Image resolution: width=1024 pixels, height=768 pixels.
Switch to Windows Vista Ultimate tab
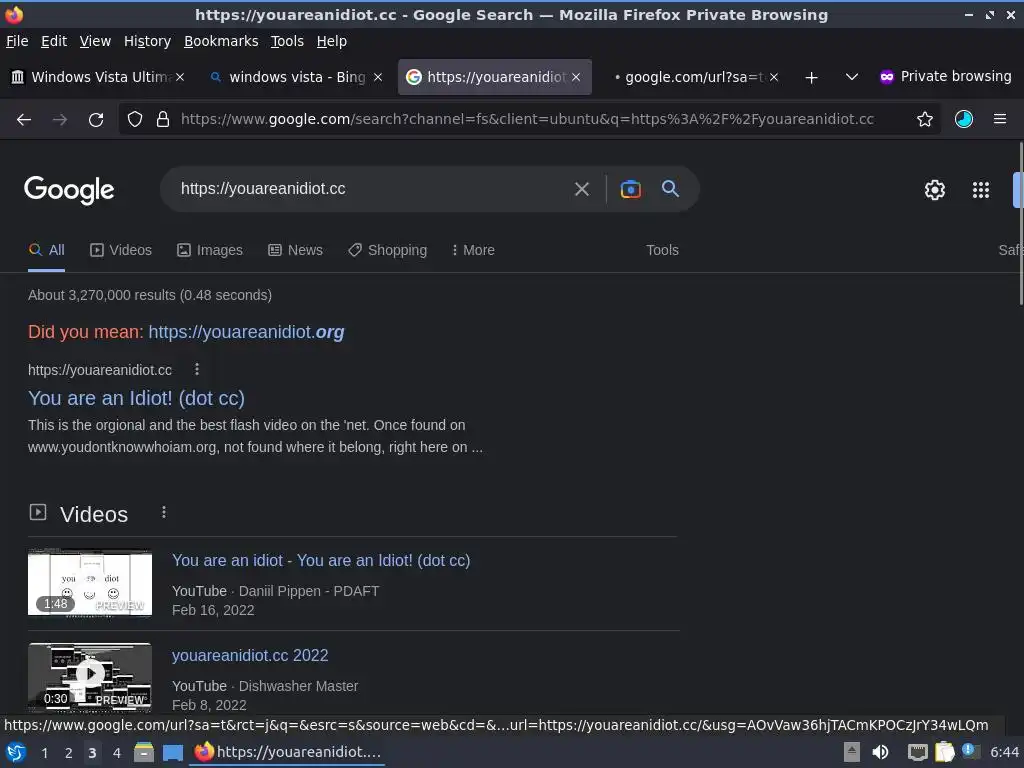click(x=98, y=77)
